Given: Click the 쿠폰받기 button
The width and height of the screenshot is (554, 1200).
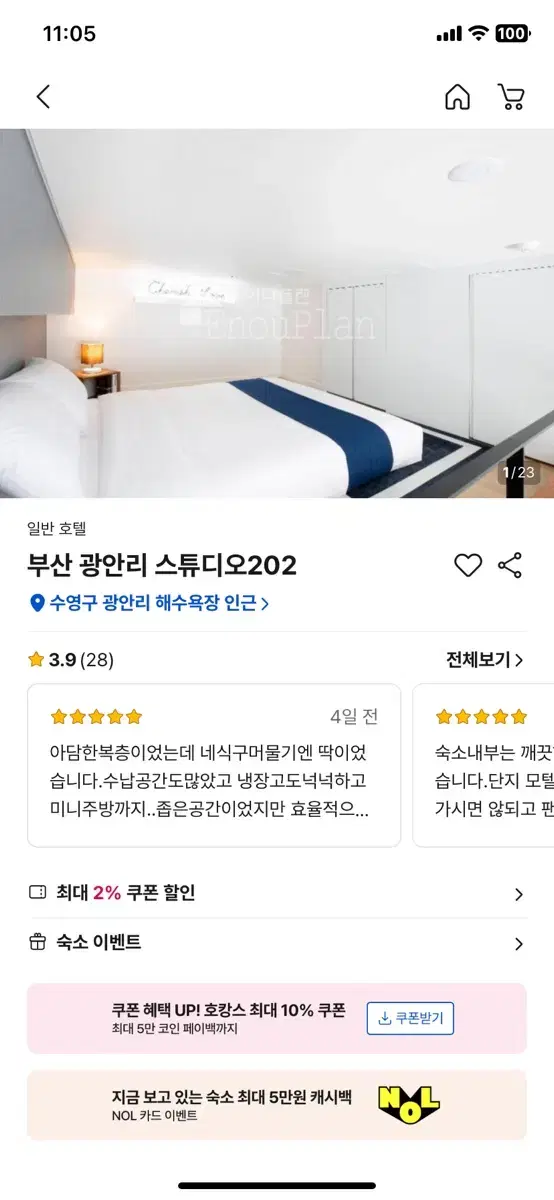Looking at the screenshot, I should coord(410,1018).
